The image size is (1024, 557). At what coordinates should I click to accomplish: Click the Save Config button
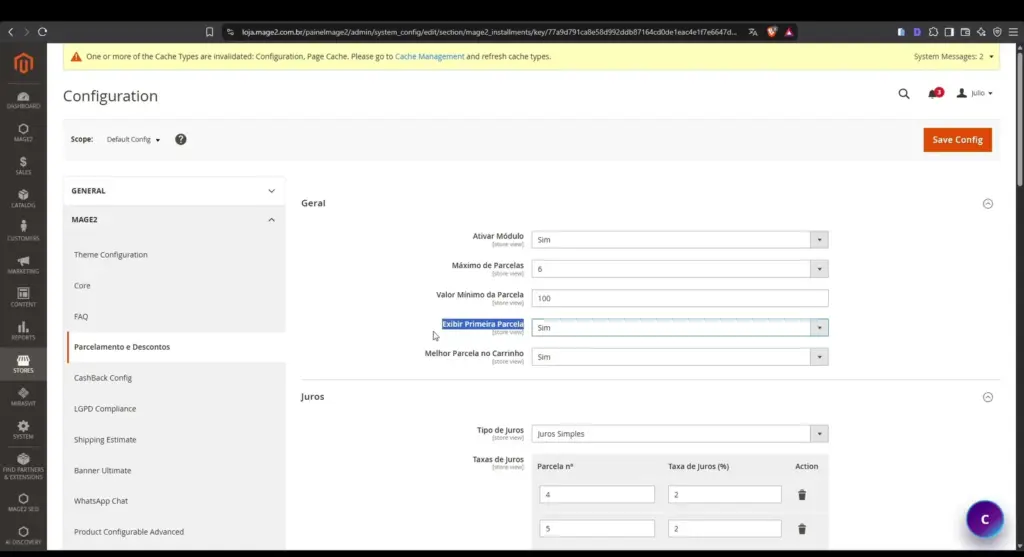point(957,140)
